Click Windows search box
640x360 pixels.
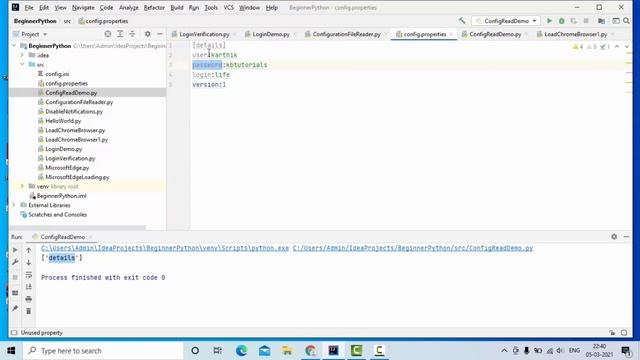click(104, 351)
